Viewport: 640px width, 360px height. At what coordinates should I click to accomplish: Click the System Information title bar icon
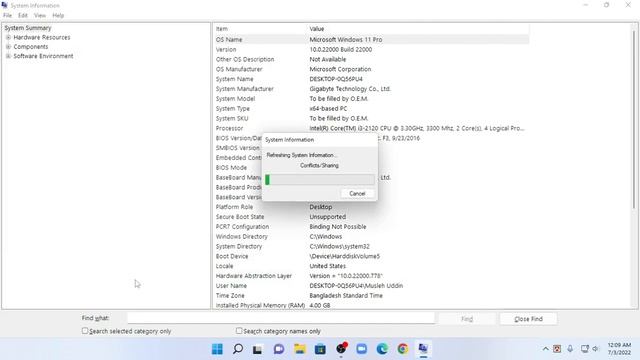[4, 5]
